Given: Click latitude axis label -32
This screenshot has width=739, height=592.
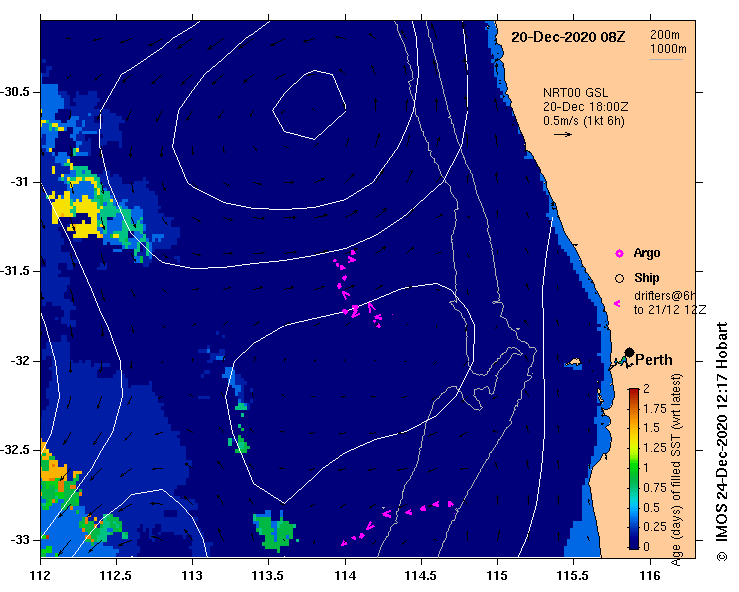Looking at the screenshot, I should tap(19, 361).
